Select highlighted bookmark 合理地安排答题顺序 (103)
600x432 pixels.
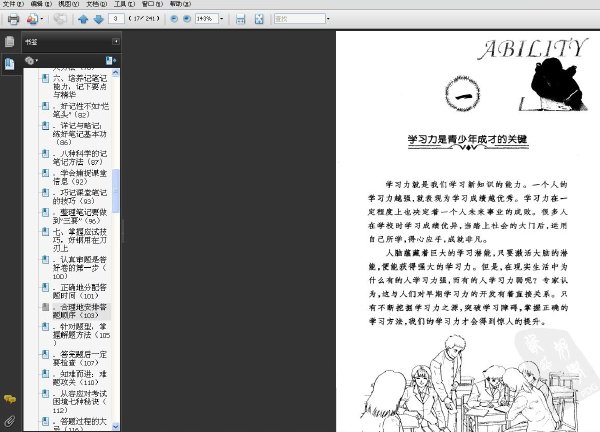coord(81,311)
